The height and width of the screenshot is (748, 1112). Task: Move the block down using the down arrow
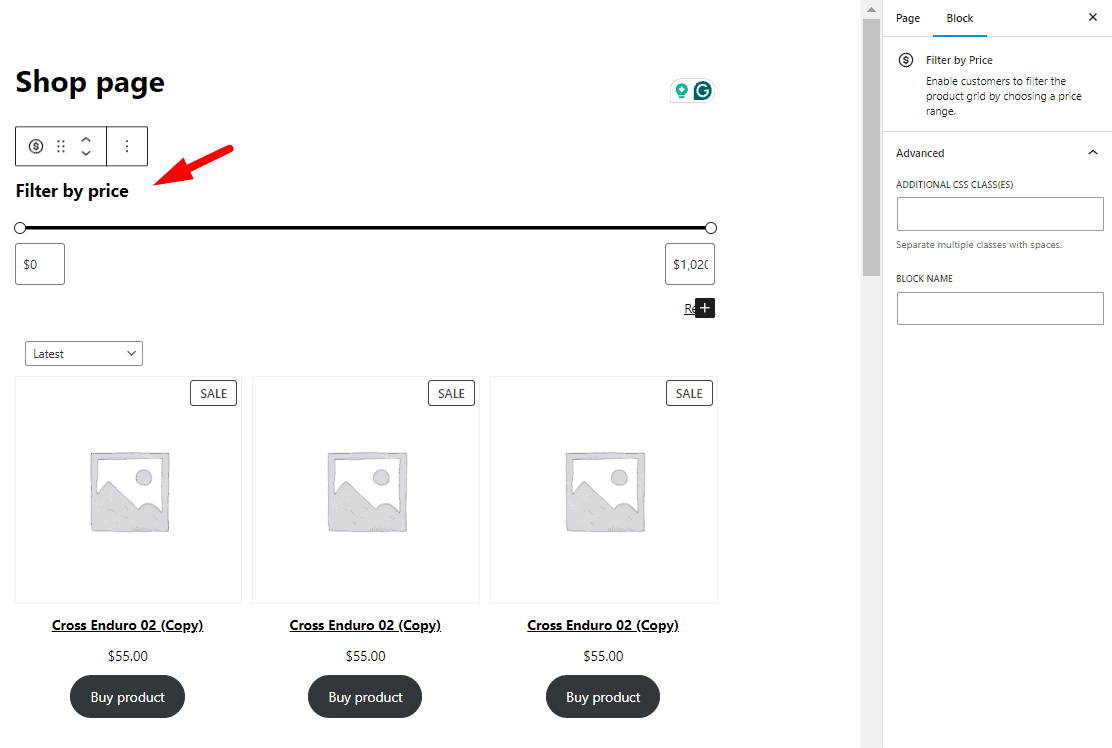pos(86,152)
